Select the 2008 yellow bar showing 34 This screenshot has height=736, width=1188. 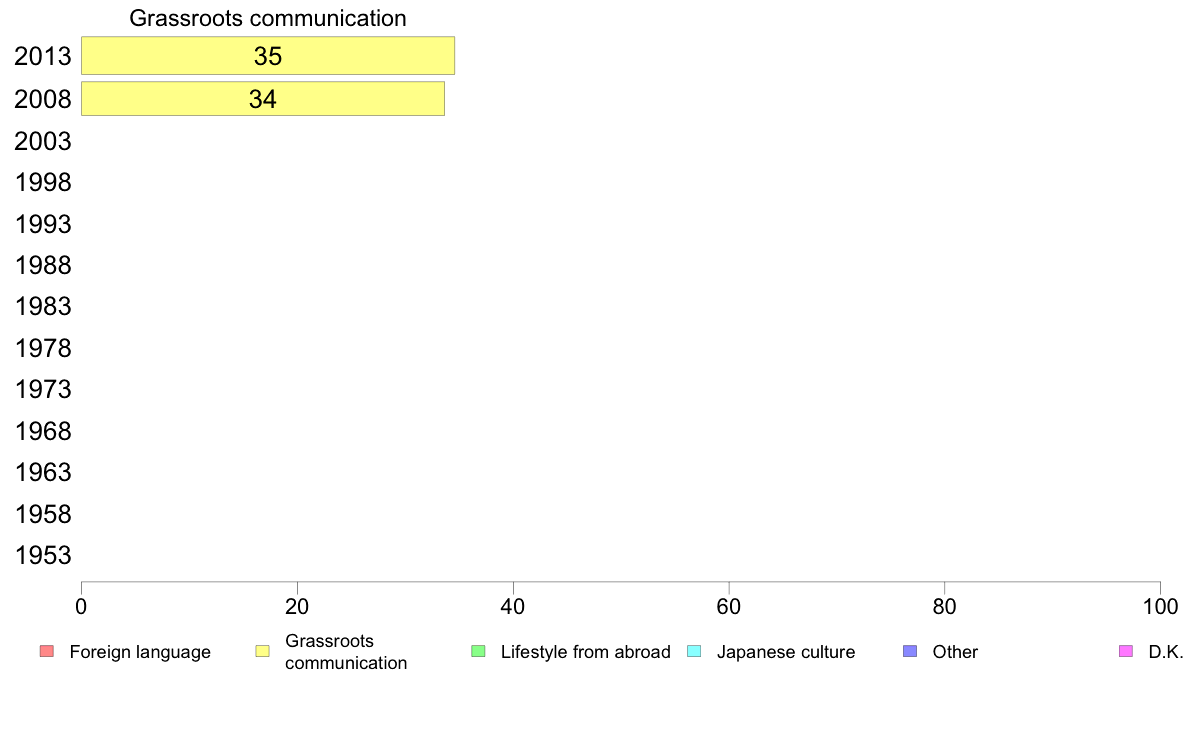point(263,99)
